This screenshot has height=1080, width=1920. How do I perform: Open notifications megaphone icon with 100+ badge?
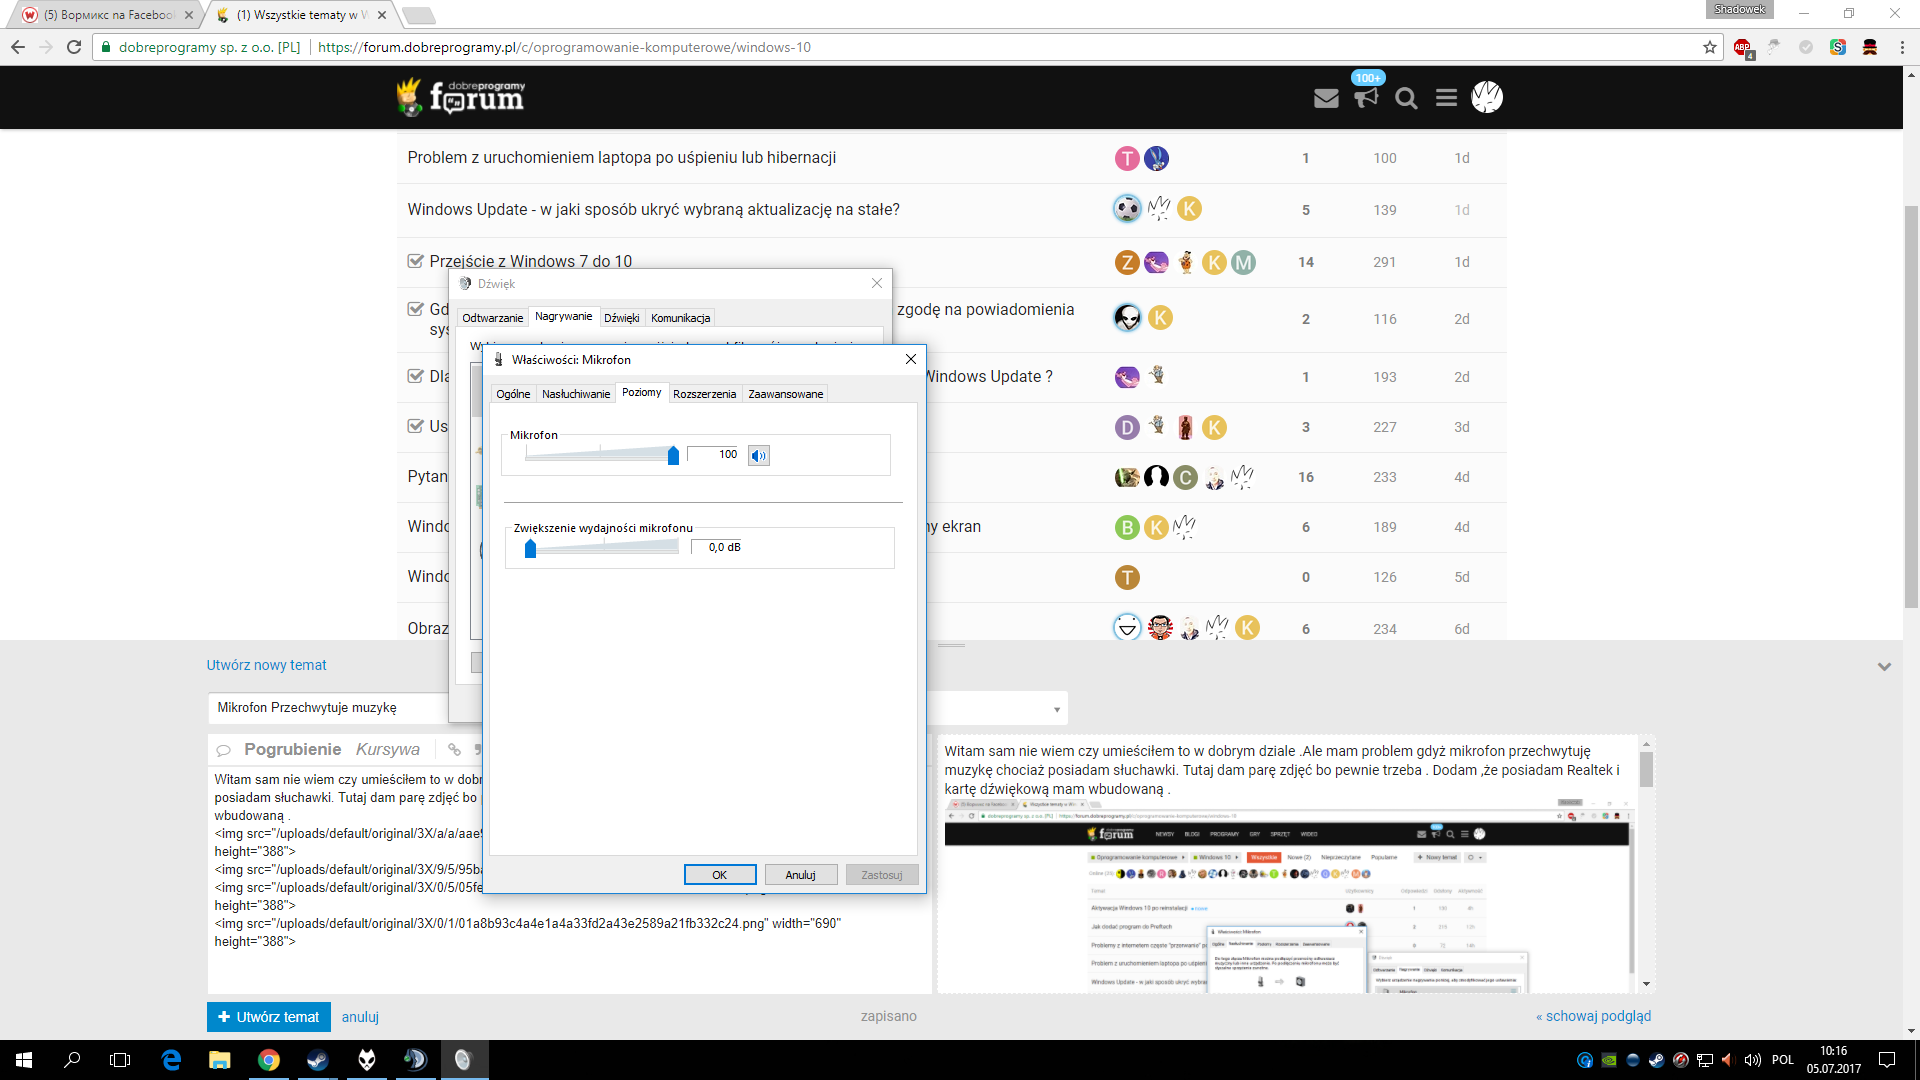pyautogui.click(x=1366, y=97)
